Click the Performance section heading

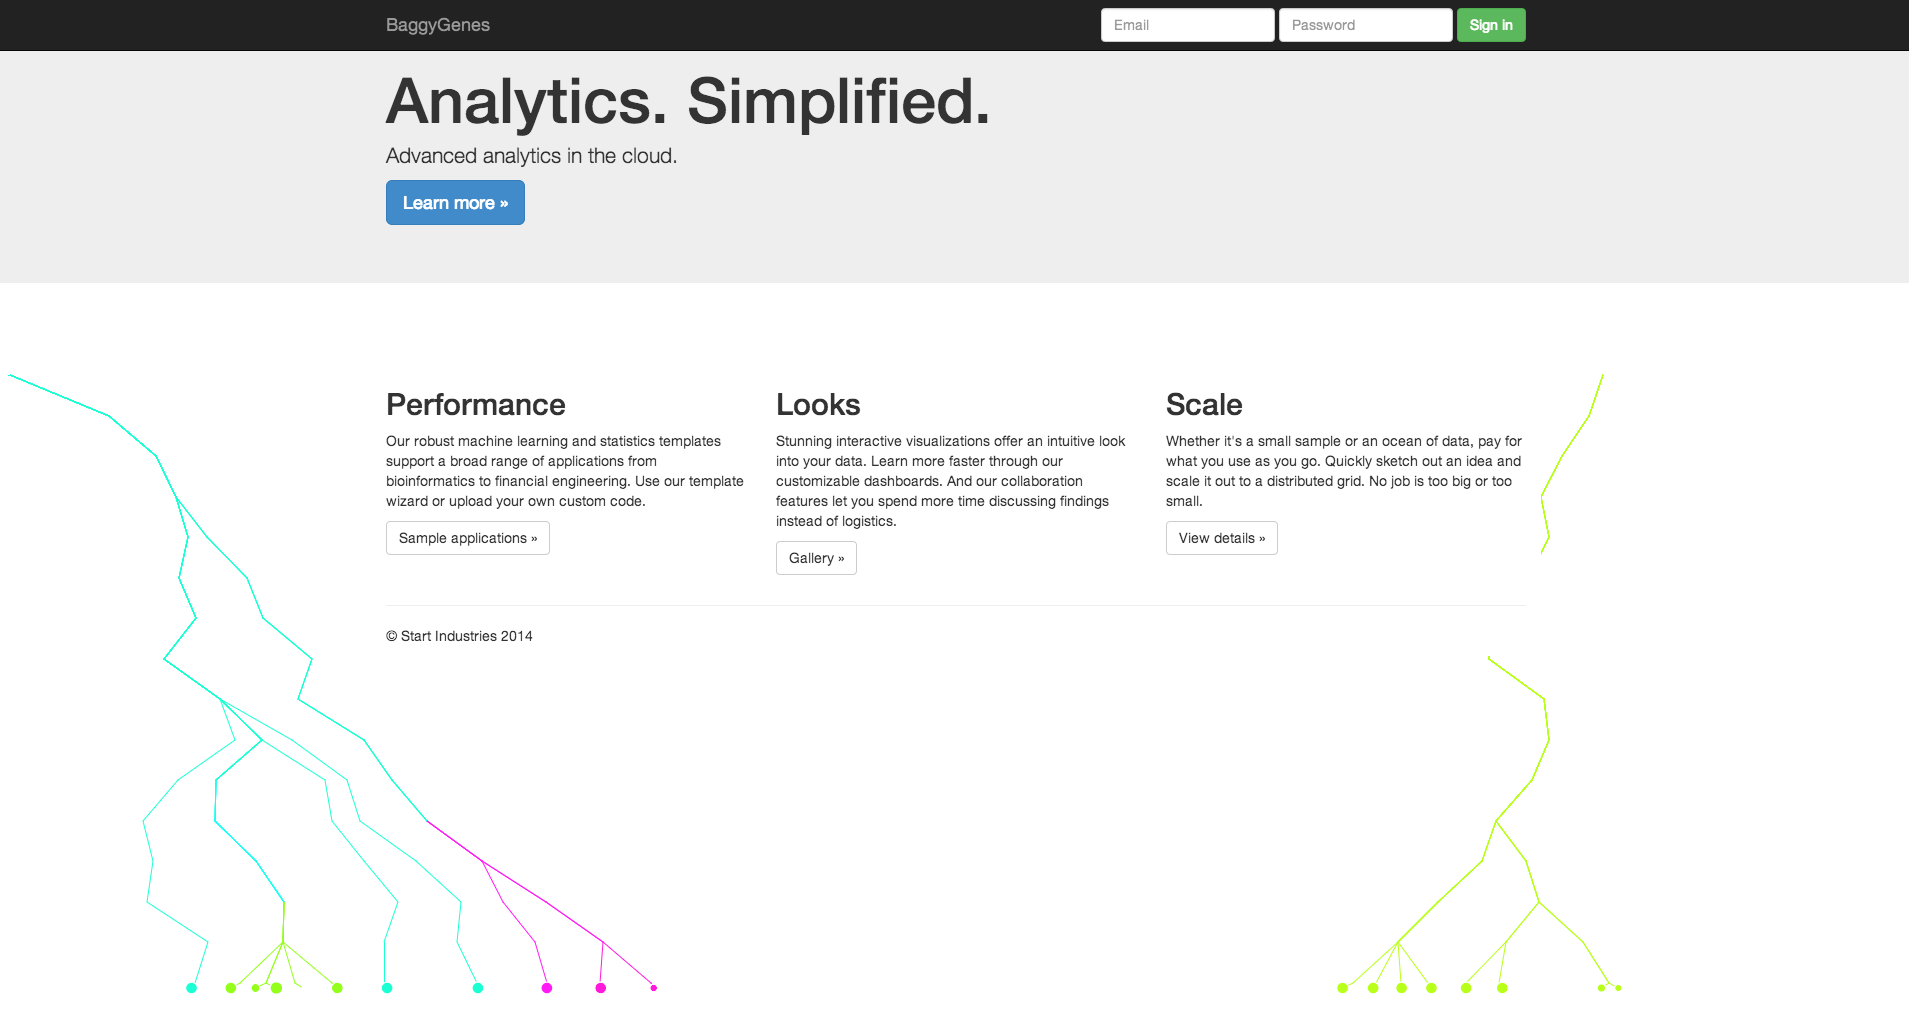pyautogui.click(x=476, y=405)
